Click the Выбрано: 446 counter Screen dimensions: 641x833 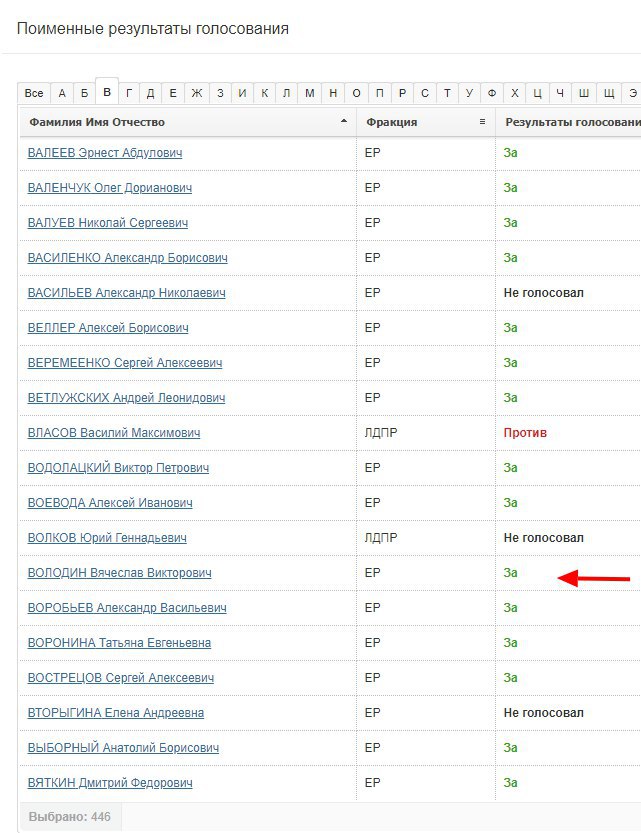tap(70, 817)
